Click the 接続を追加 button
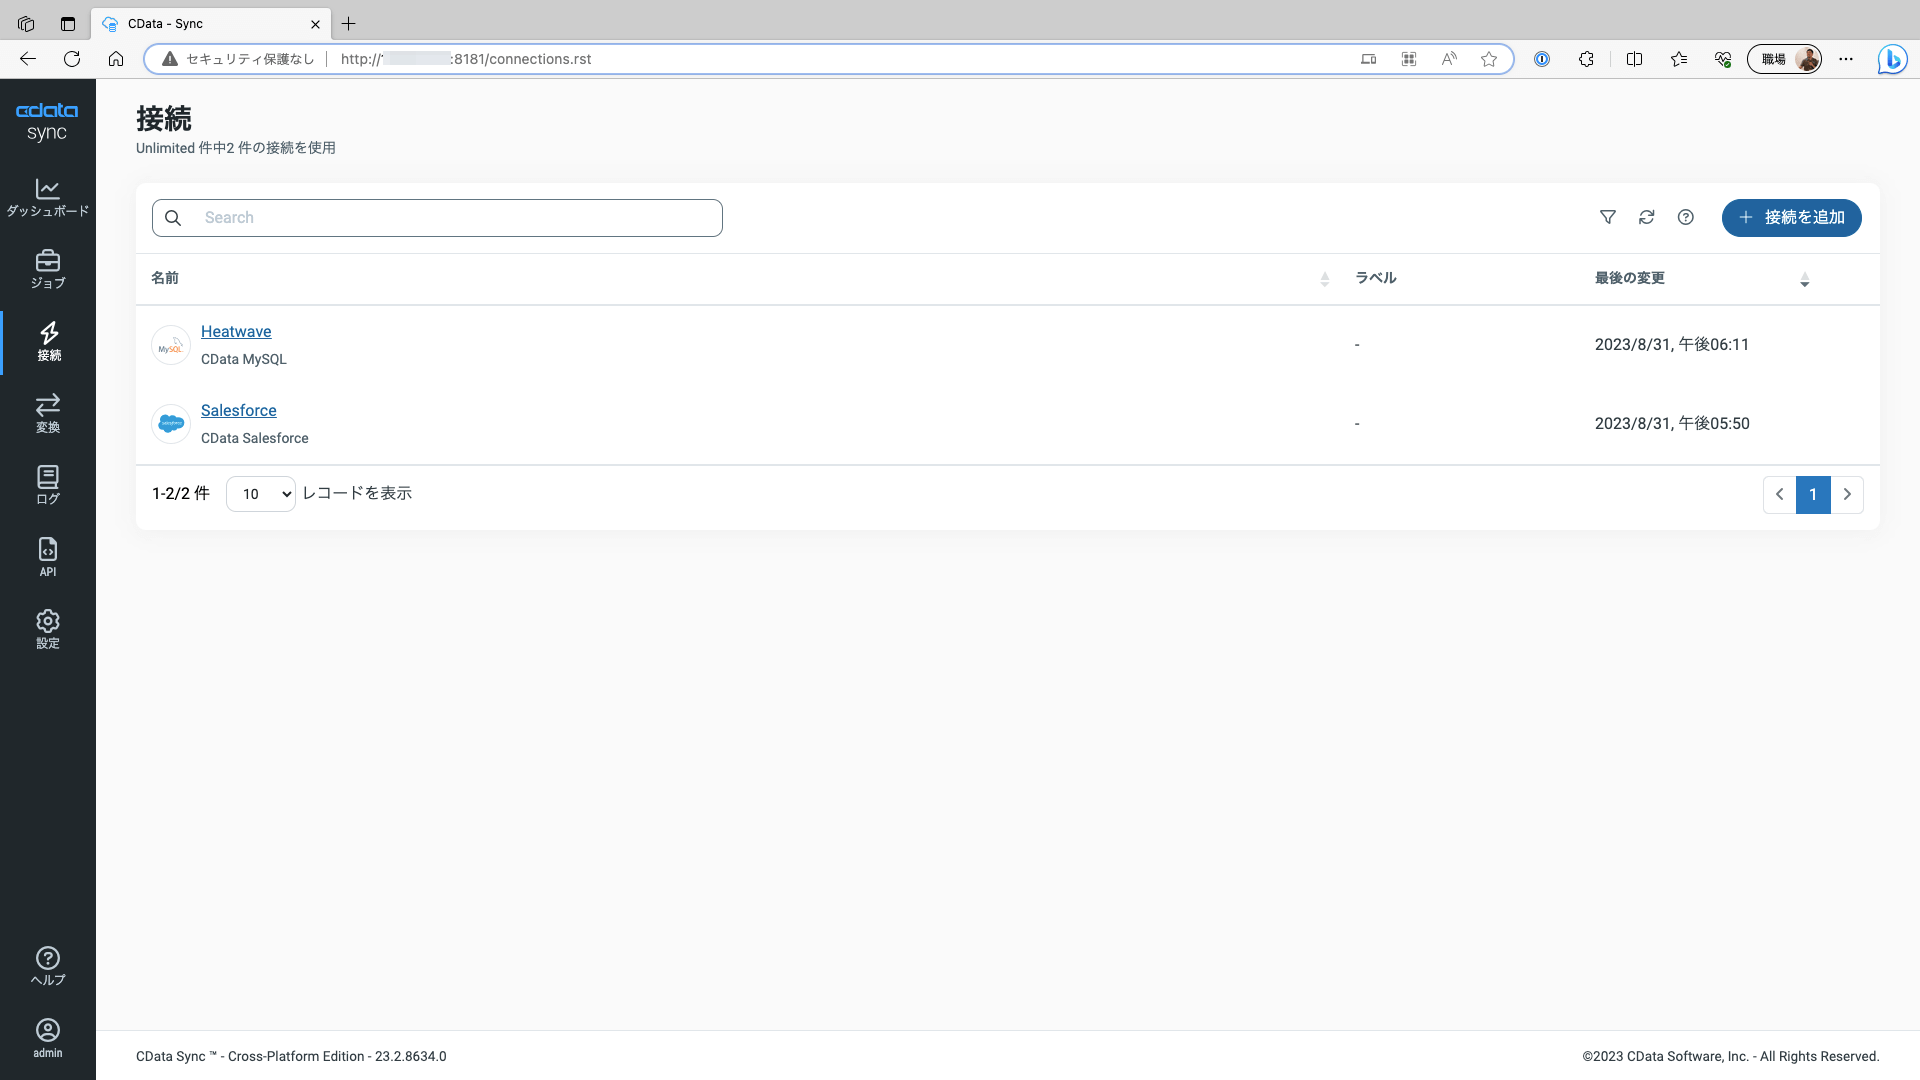The height and width of the screenshot is (1080, 1920). tap(1790, 217)
